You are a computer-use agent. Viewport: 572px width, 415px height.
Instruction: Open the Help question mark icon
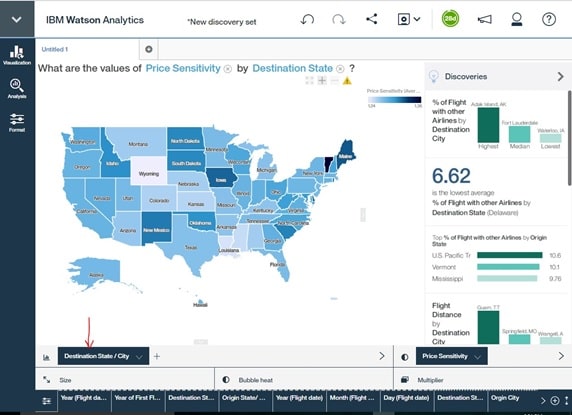tap(549, 19)
